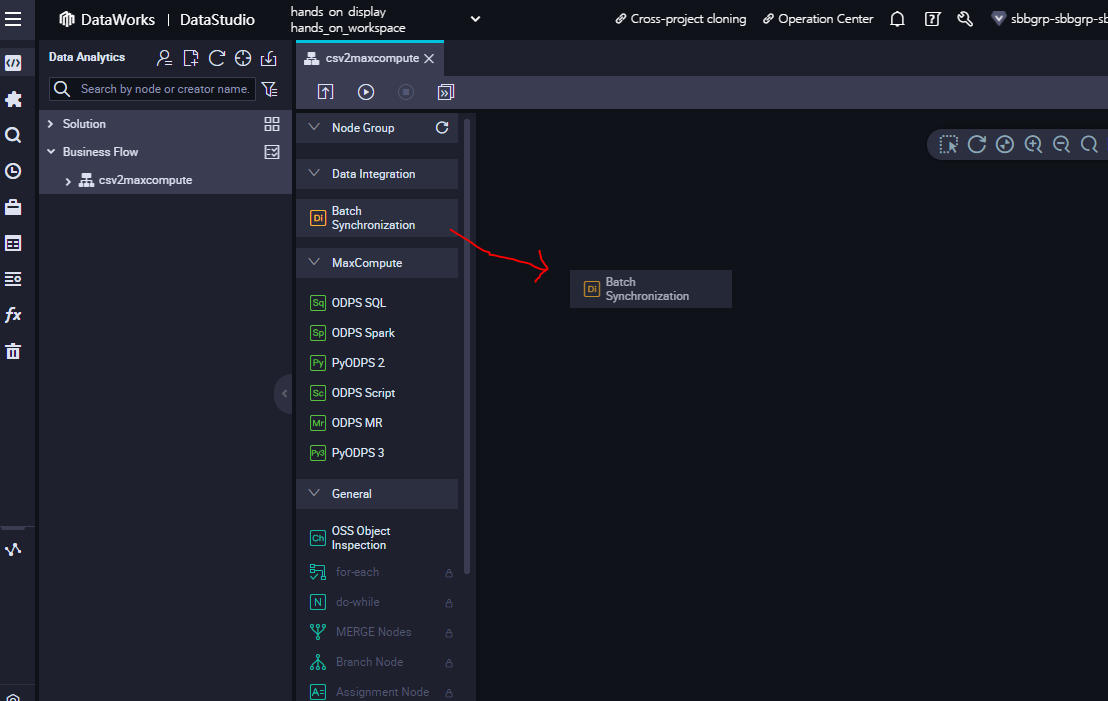Viewport: 1108px width, 701px height.
Task: Click the submit upload toolbar icon
Action: click(x=325, y=92)
